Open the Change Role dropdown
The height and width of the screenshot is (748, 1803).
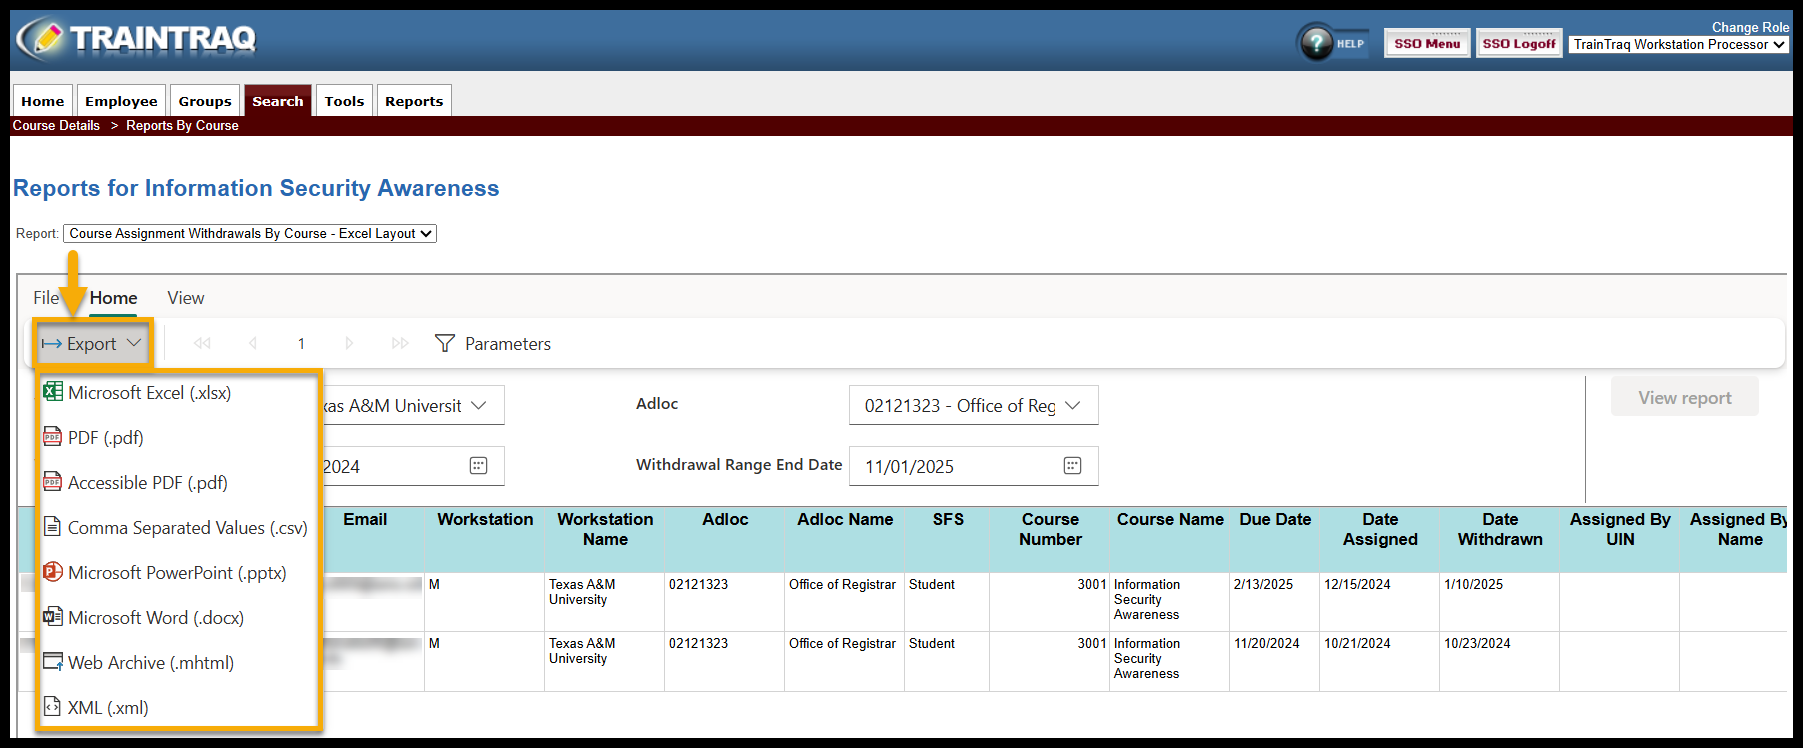(x=1678, y=44)
